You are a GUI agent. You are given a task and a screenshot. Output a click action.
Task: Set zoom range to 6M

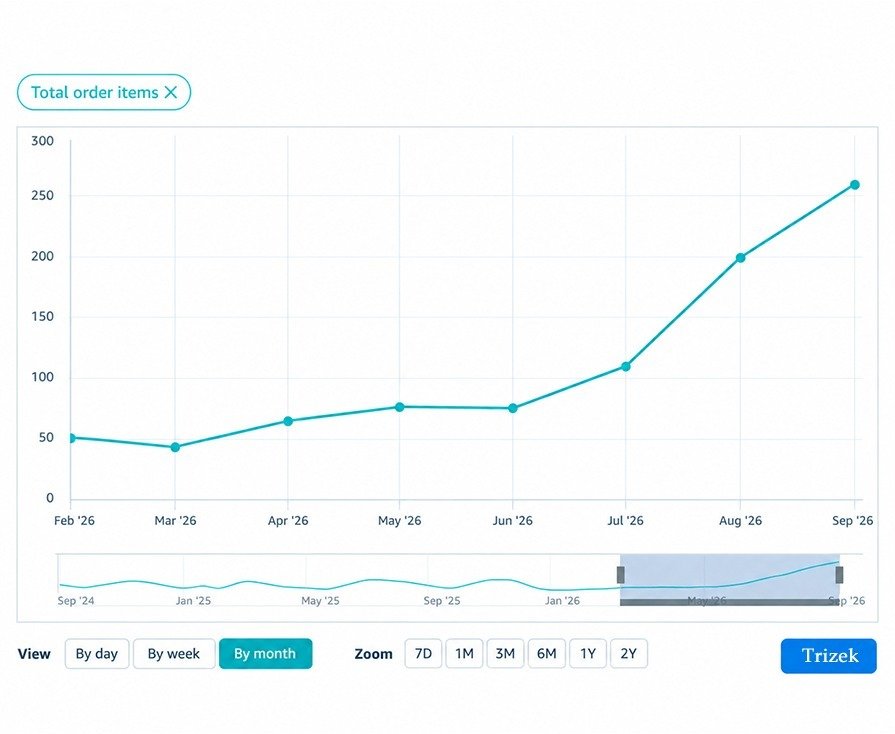click(546, 654)
